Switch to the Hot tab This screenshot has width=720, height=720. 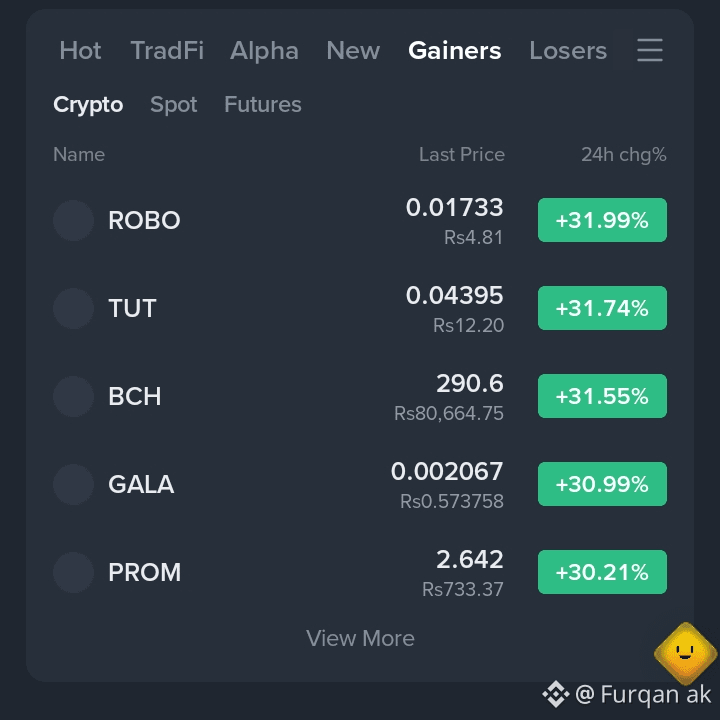80,51
